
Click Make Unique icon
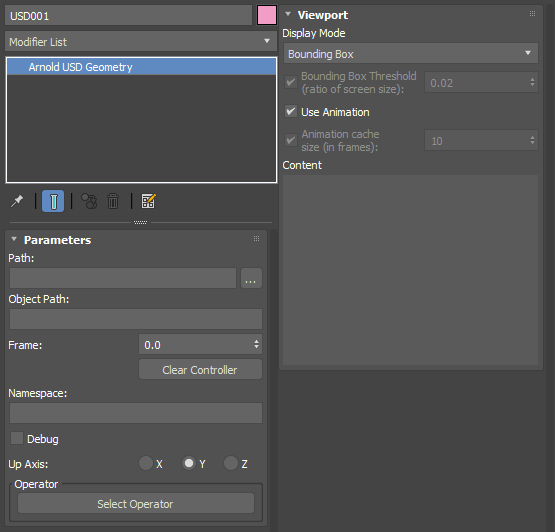tap(89, 201)
